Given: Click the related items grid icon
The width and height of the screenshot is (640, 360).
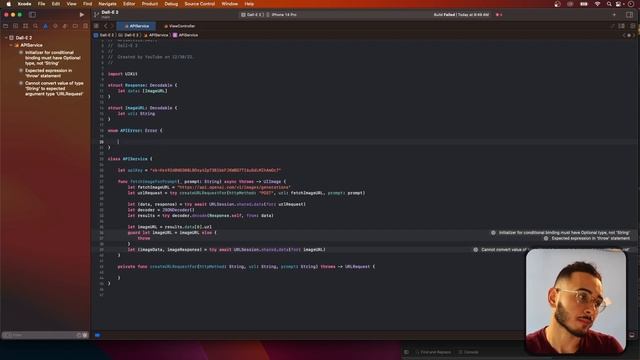Looking at the screenshot, I should [96, 26].
